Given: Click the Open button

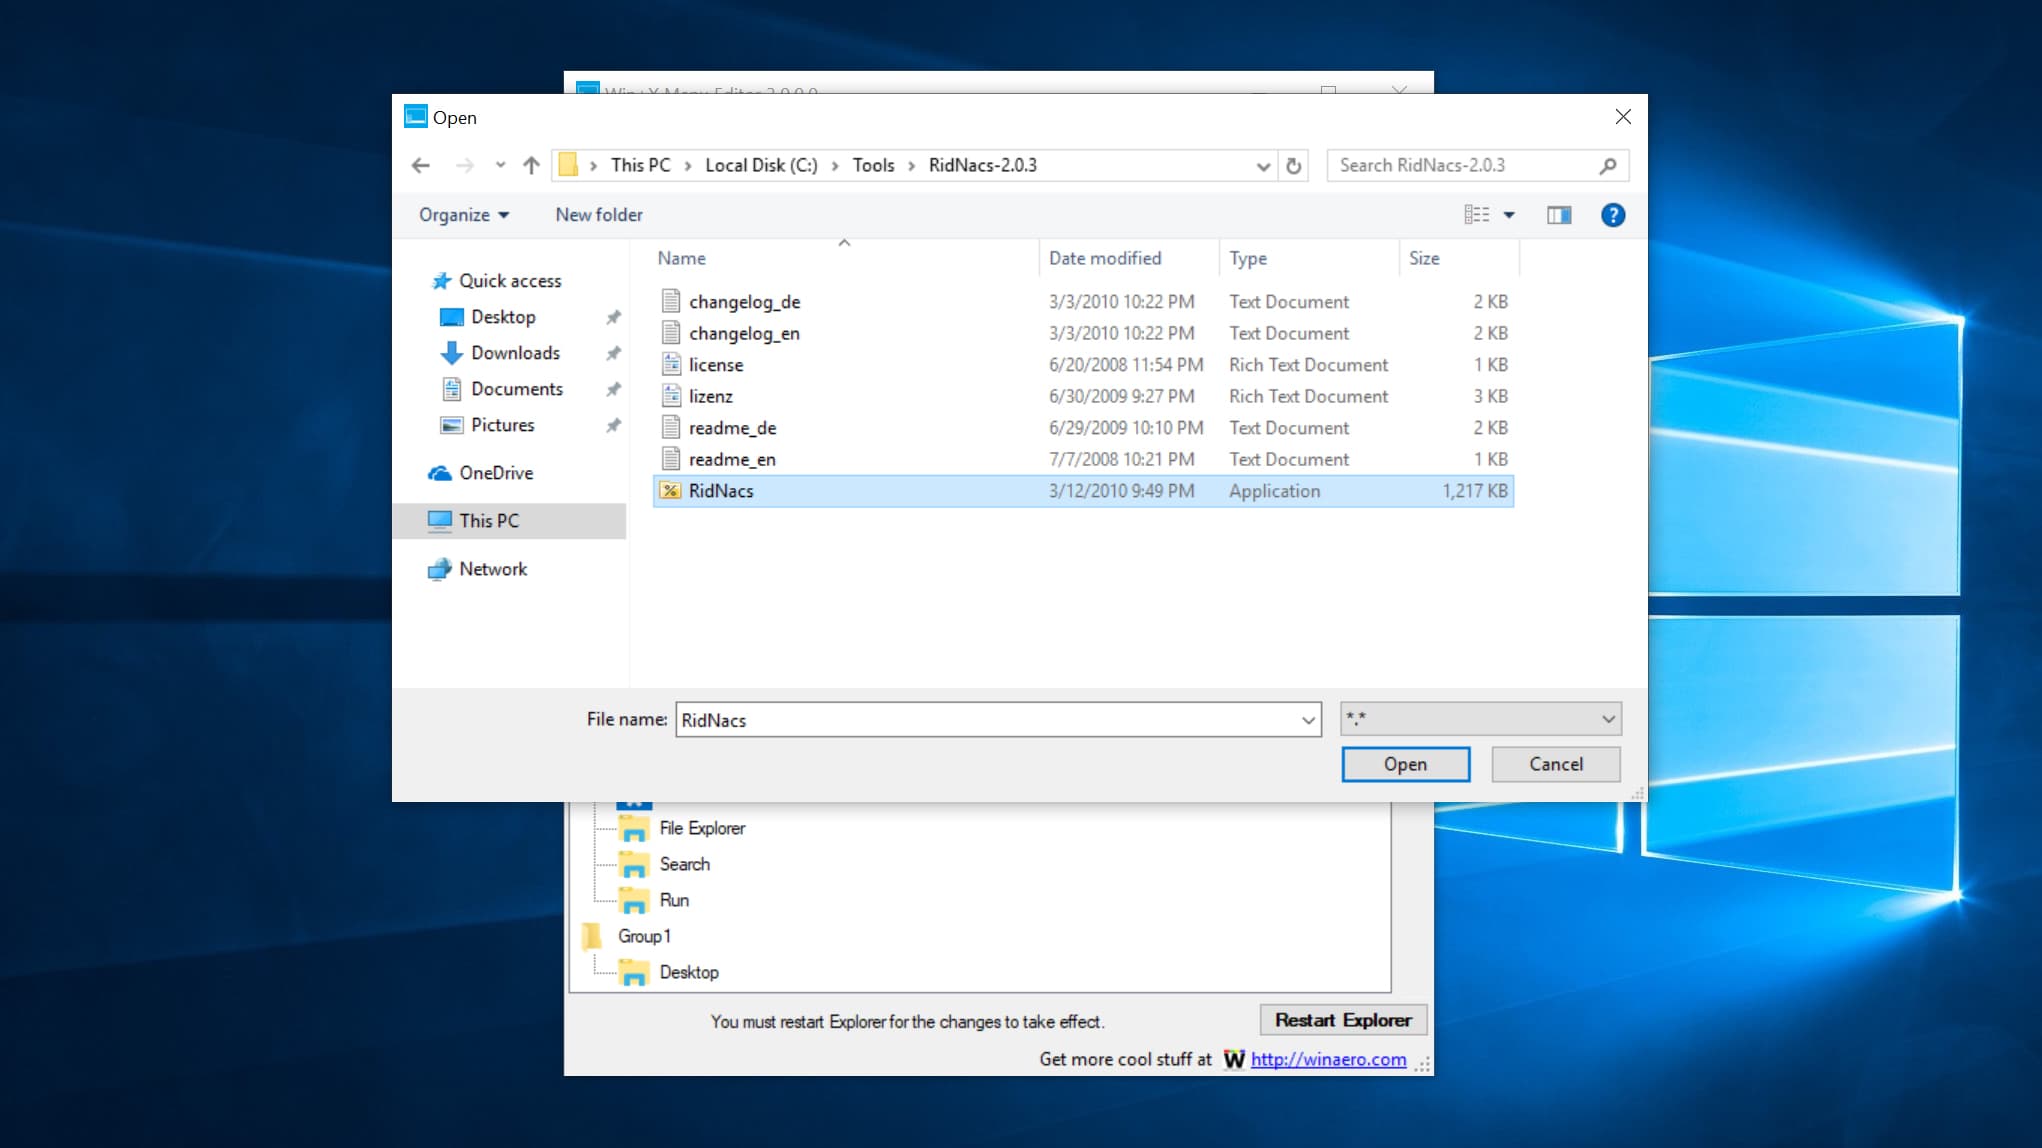Looking at the screenshot, I should (1405, 764).
